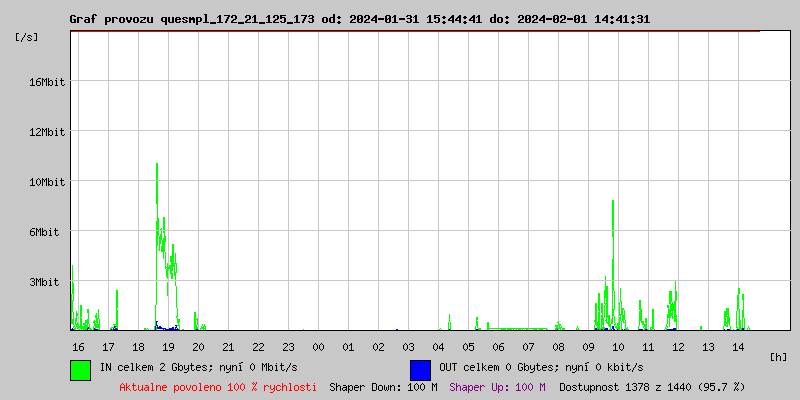The image size is (800, 400).
Task: Click hour label '23' on x-axis
Action: (x=288, y=347)
